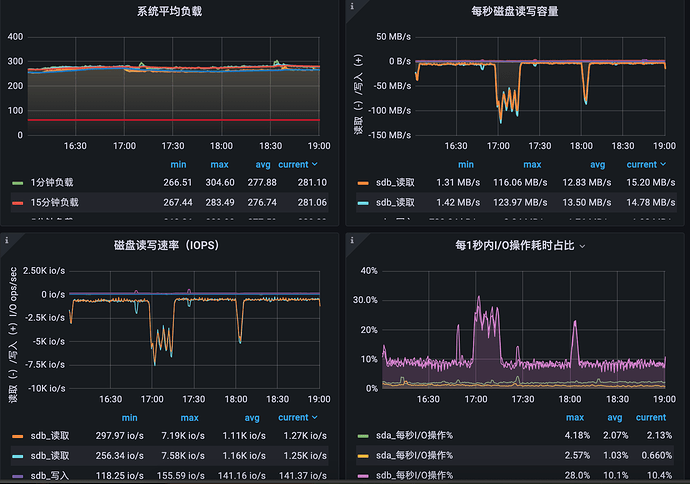Image resolution: width=690 pixels, height=484 pixels.
Task: Click green color swatch beside 1分钟负载
Action: click(x=17, y=184)
